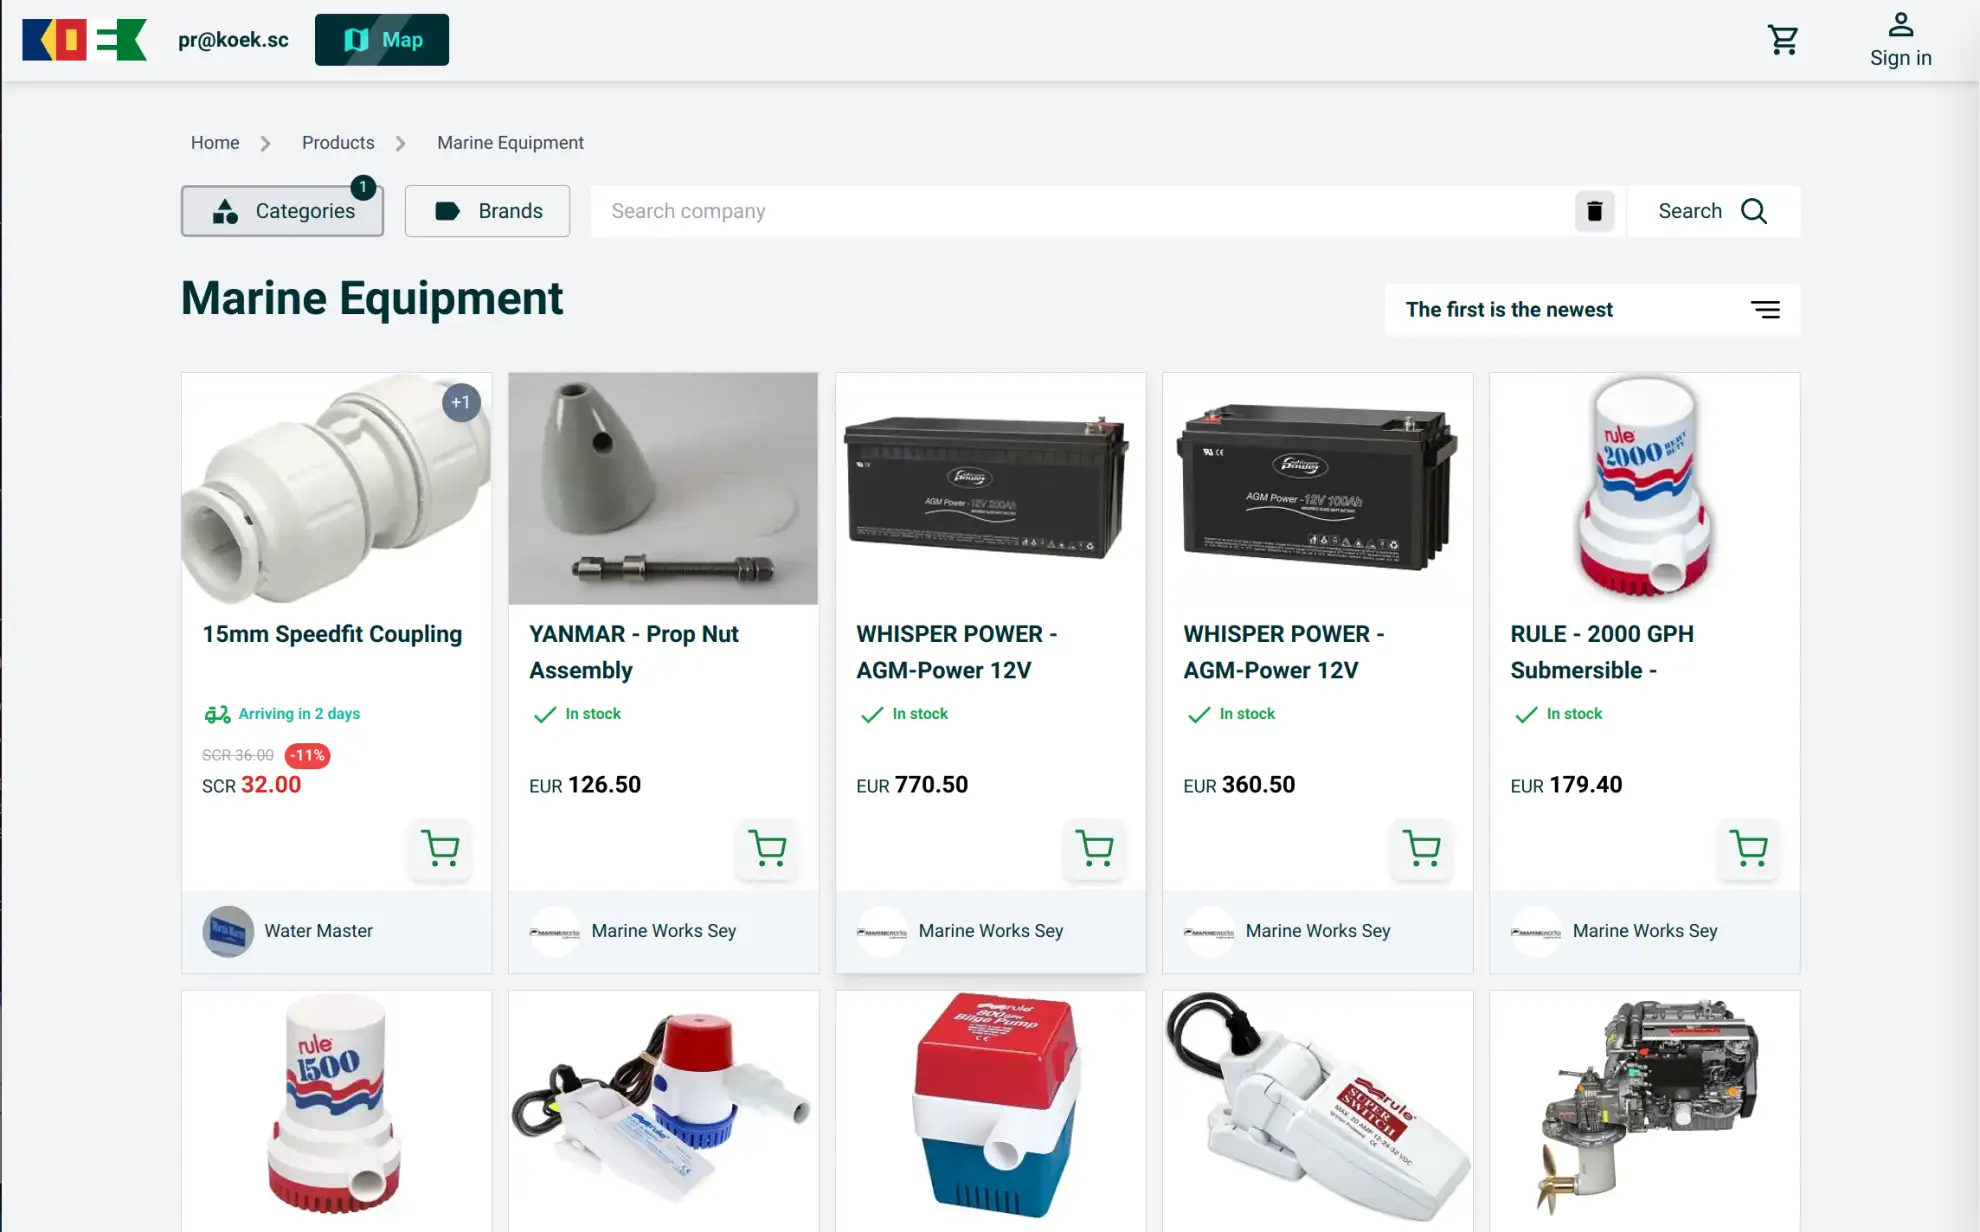Viewport: 1980px width, 1232px height.
Task: Open the Map view button
Action: tap(381, 40)
